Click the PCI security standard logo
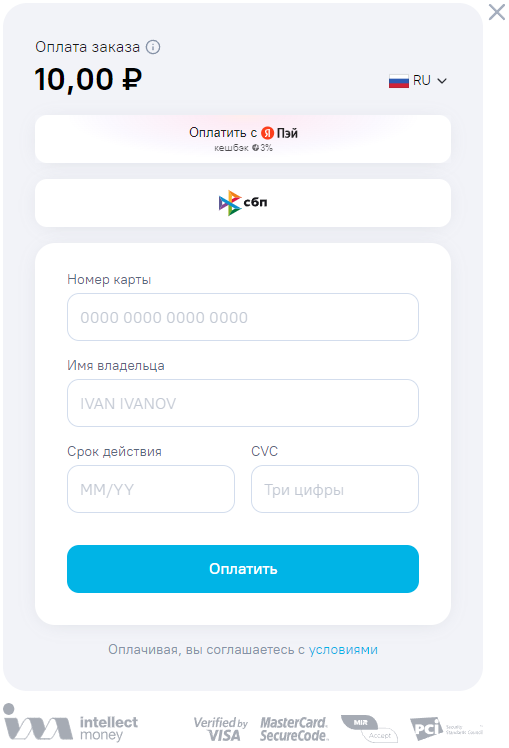 coord(447,729)
